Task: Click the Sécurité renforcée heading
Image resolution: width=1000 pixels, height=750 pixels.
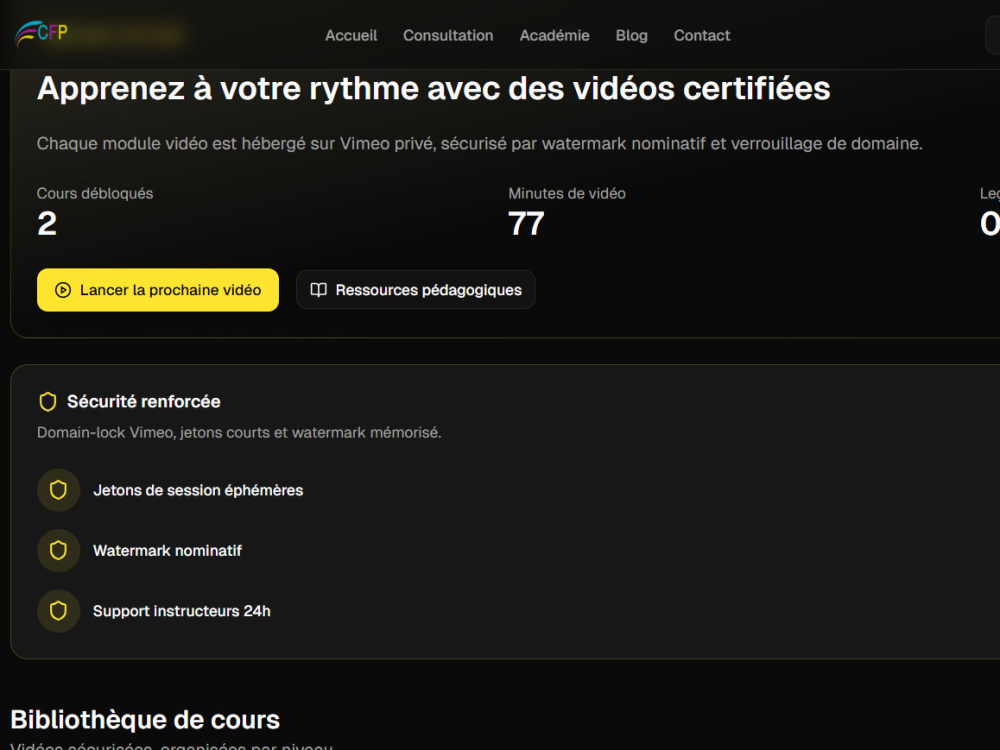Action: (143, 402)
